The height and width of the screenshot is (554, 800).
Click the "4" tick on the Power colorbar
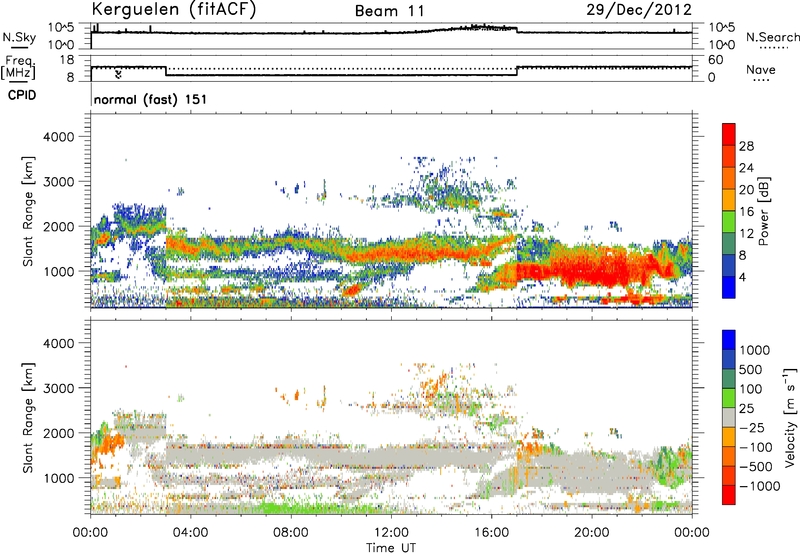tap(742, 277)
